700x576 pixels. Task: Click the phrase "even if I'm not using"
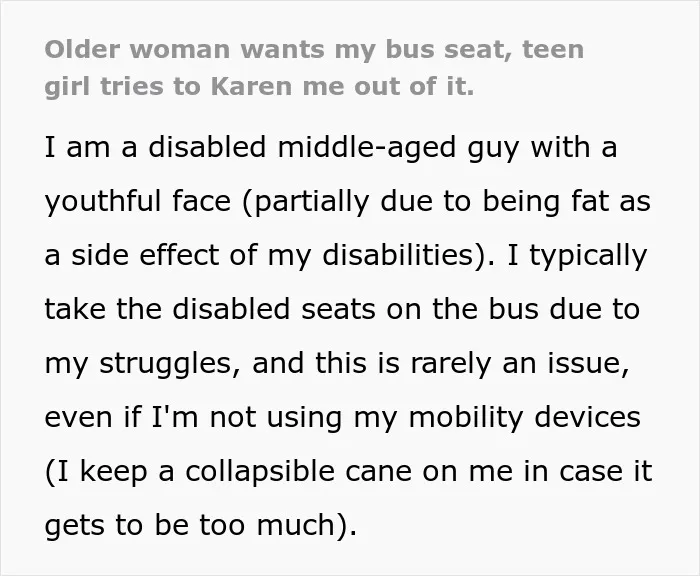click(193, 417)
